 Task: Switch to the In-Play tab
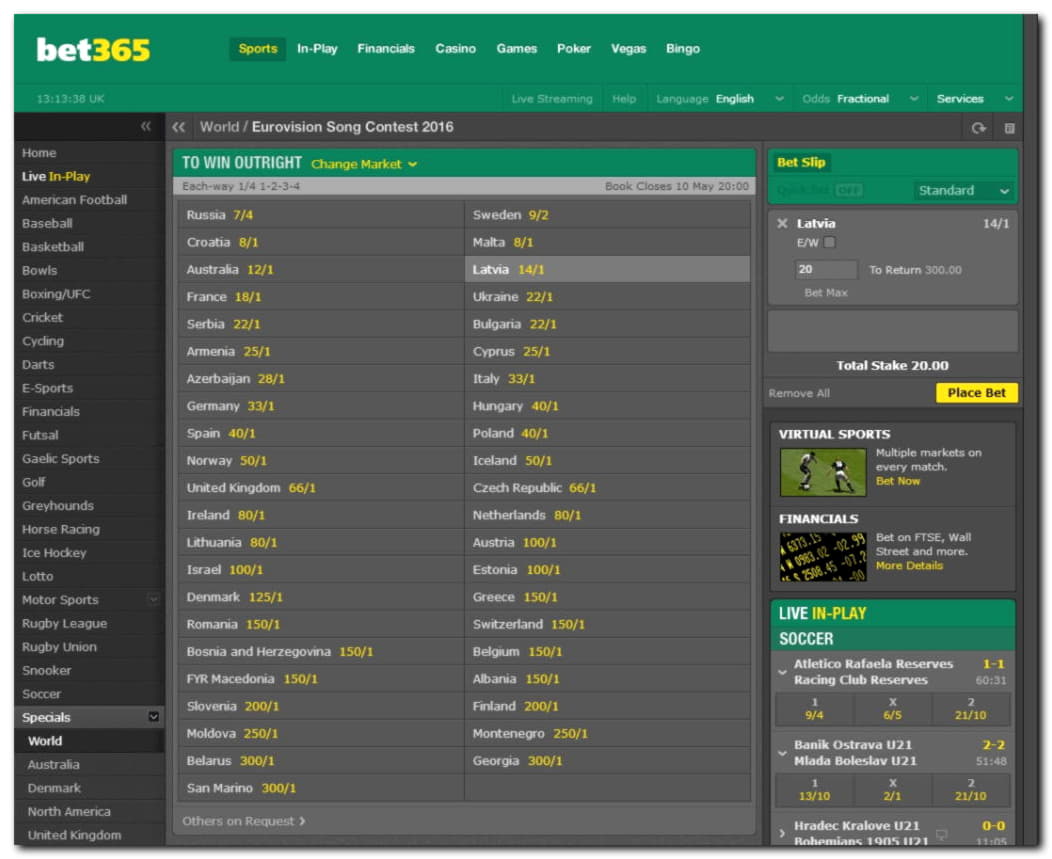(x=317, y=49)
